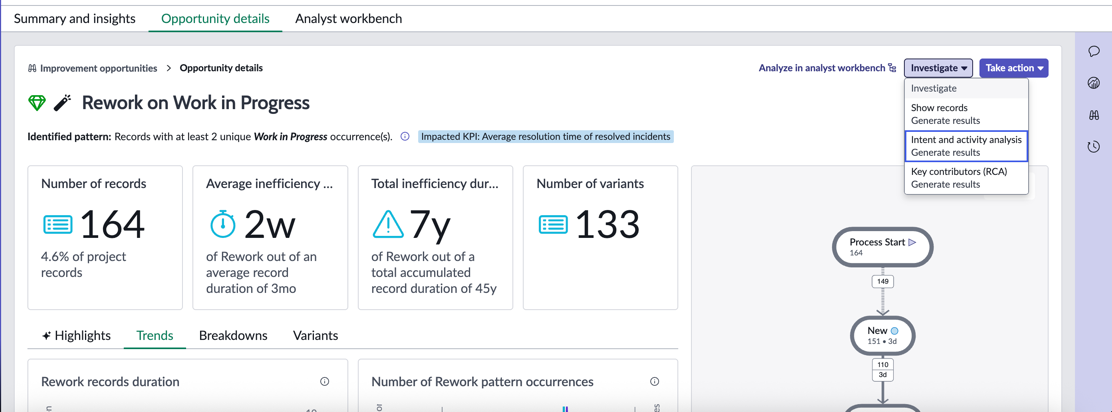
Task: Select the Process Start node
Action: click(882, 247)
